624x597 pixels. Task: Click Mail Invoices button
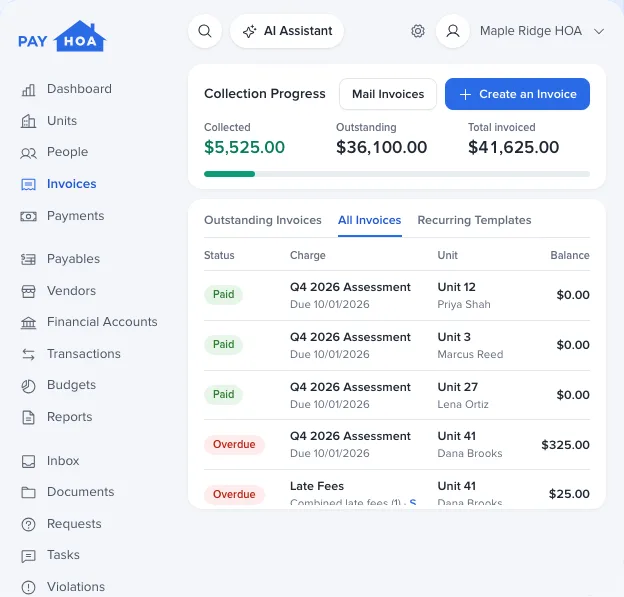click(388, 94)
